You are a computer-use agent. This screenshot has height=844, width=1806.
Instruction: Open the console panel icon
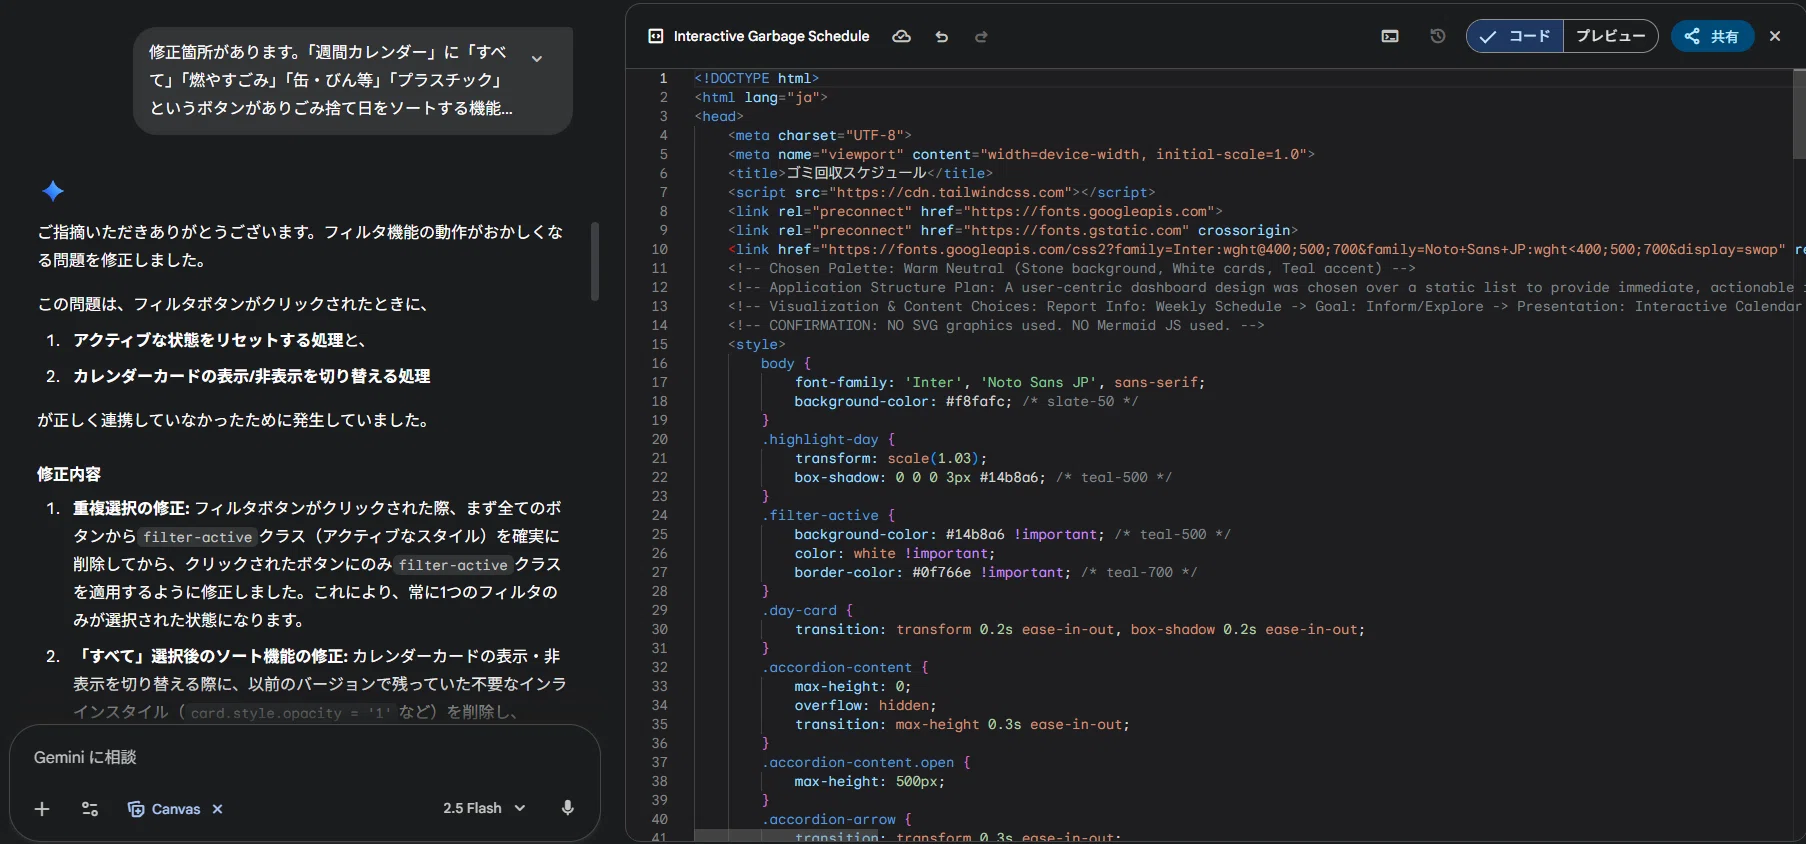coord(1390,36)
